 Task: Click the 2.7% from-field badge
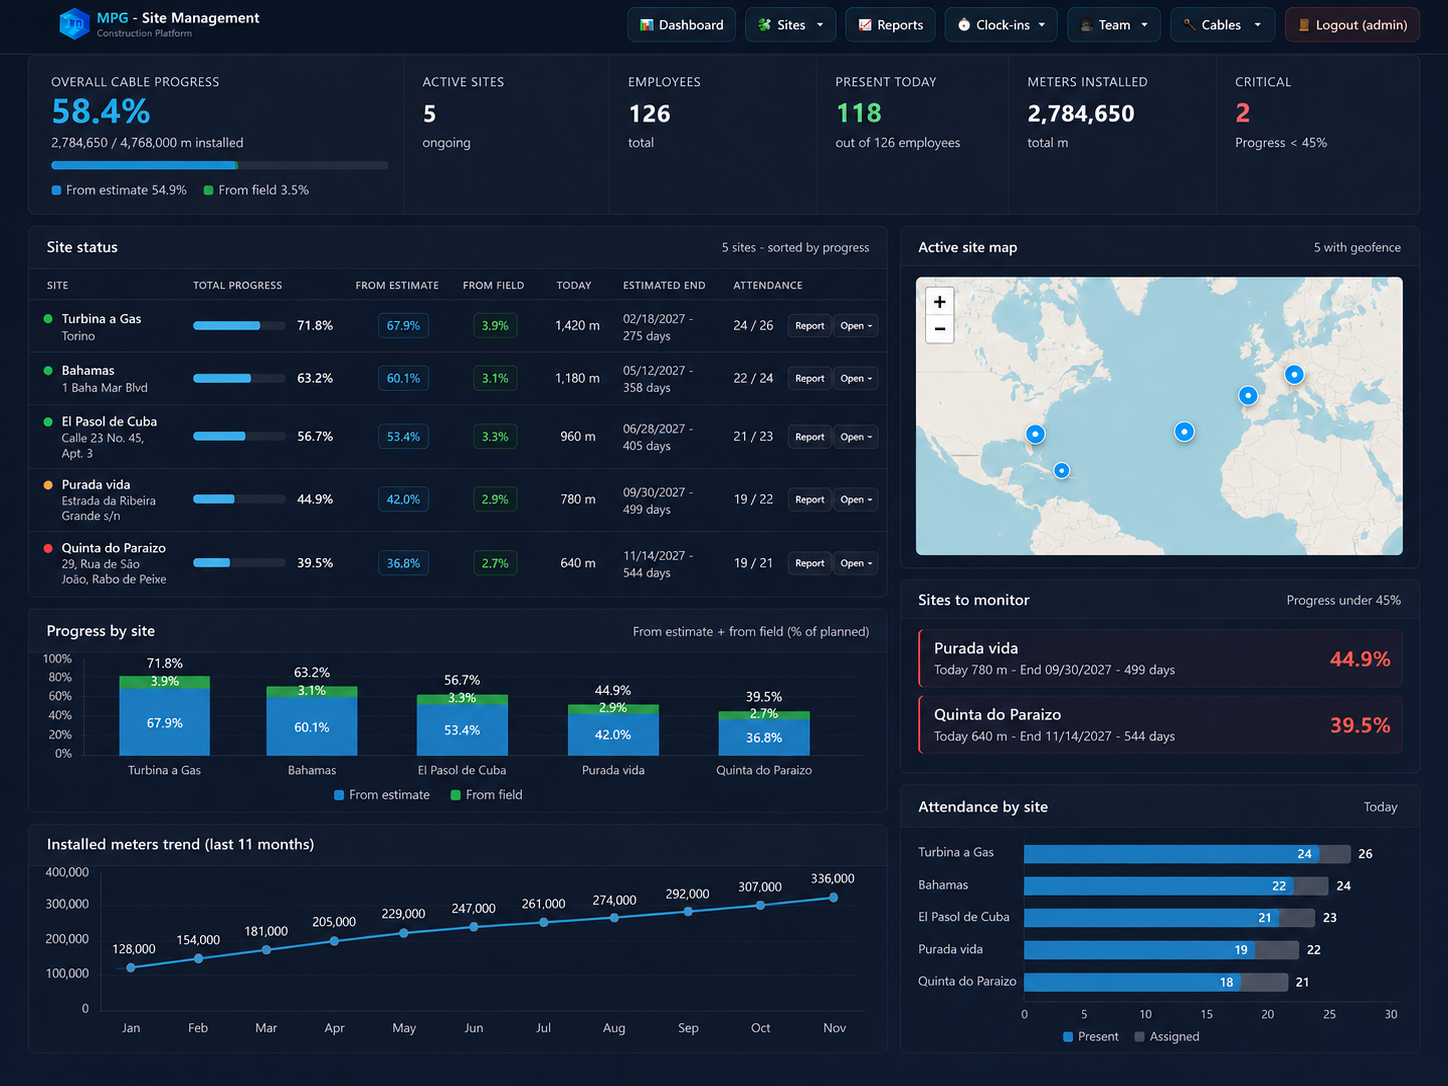click(495, 563)
